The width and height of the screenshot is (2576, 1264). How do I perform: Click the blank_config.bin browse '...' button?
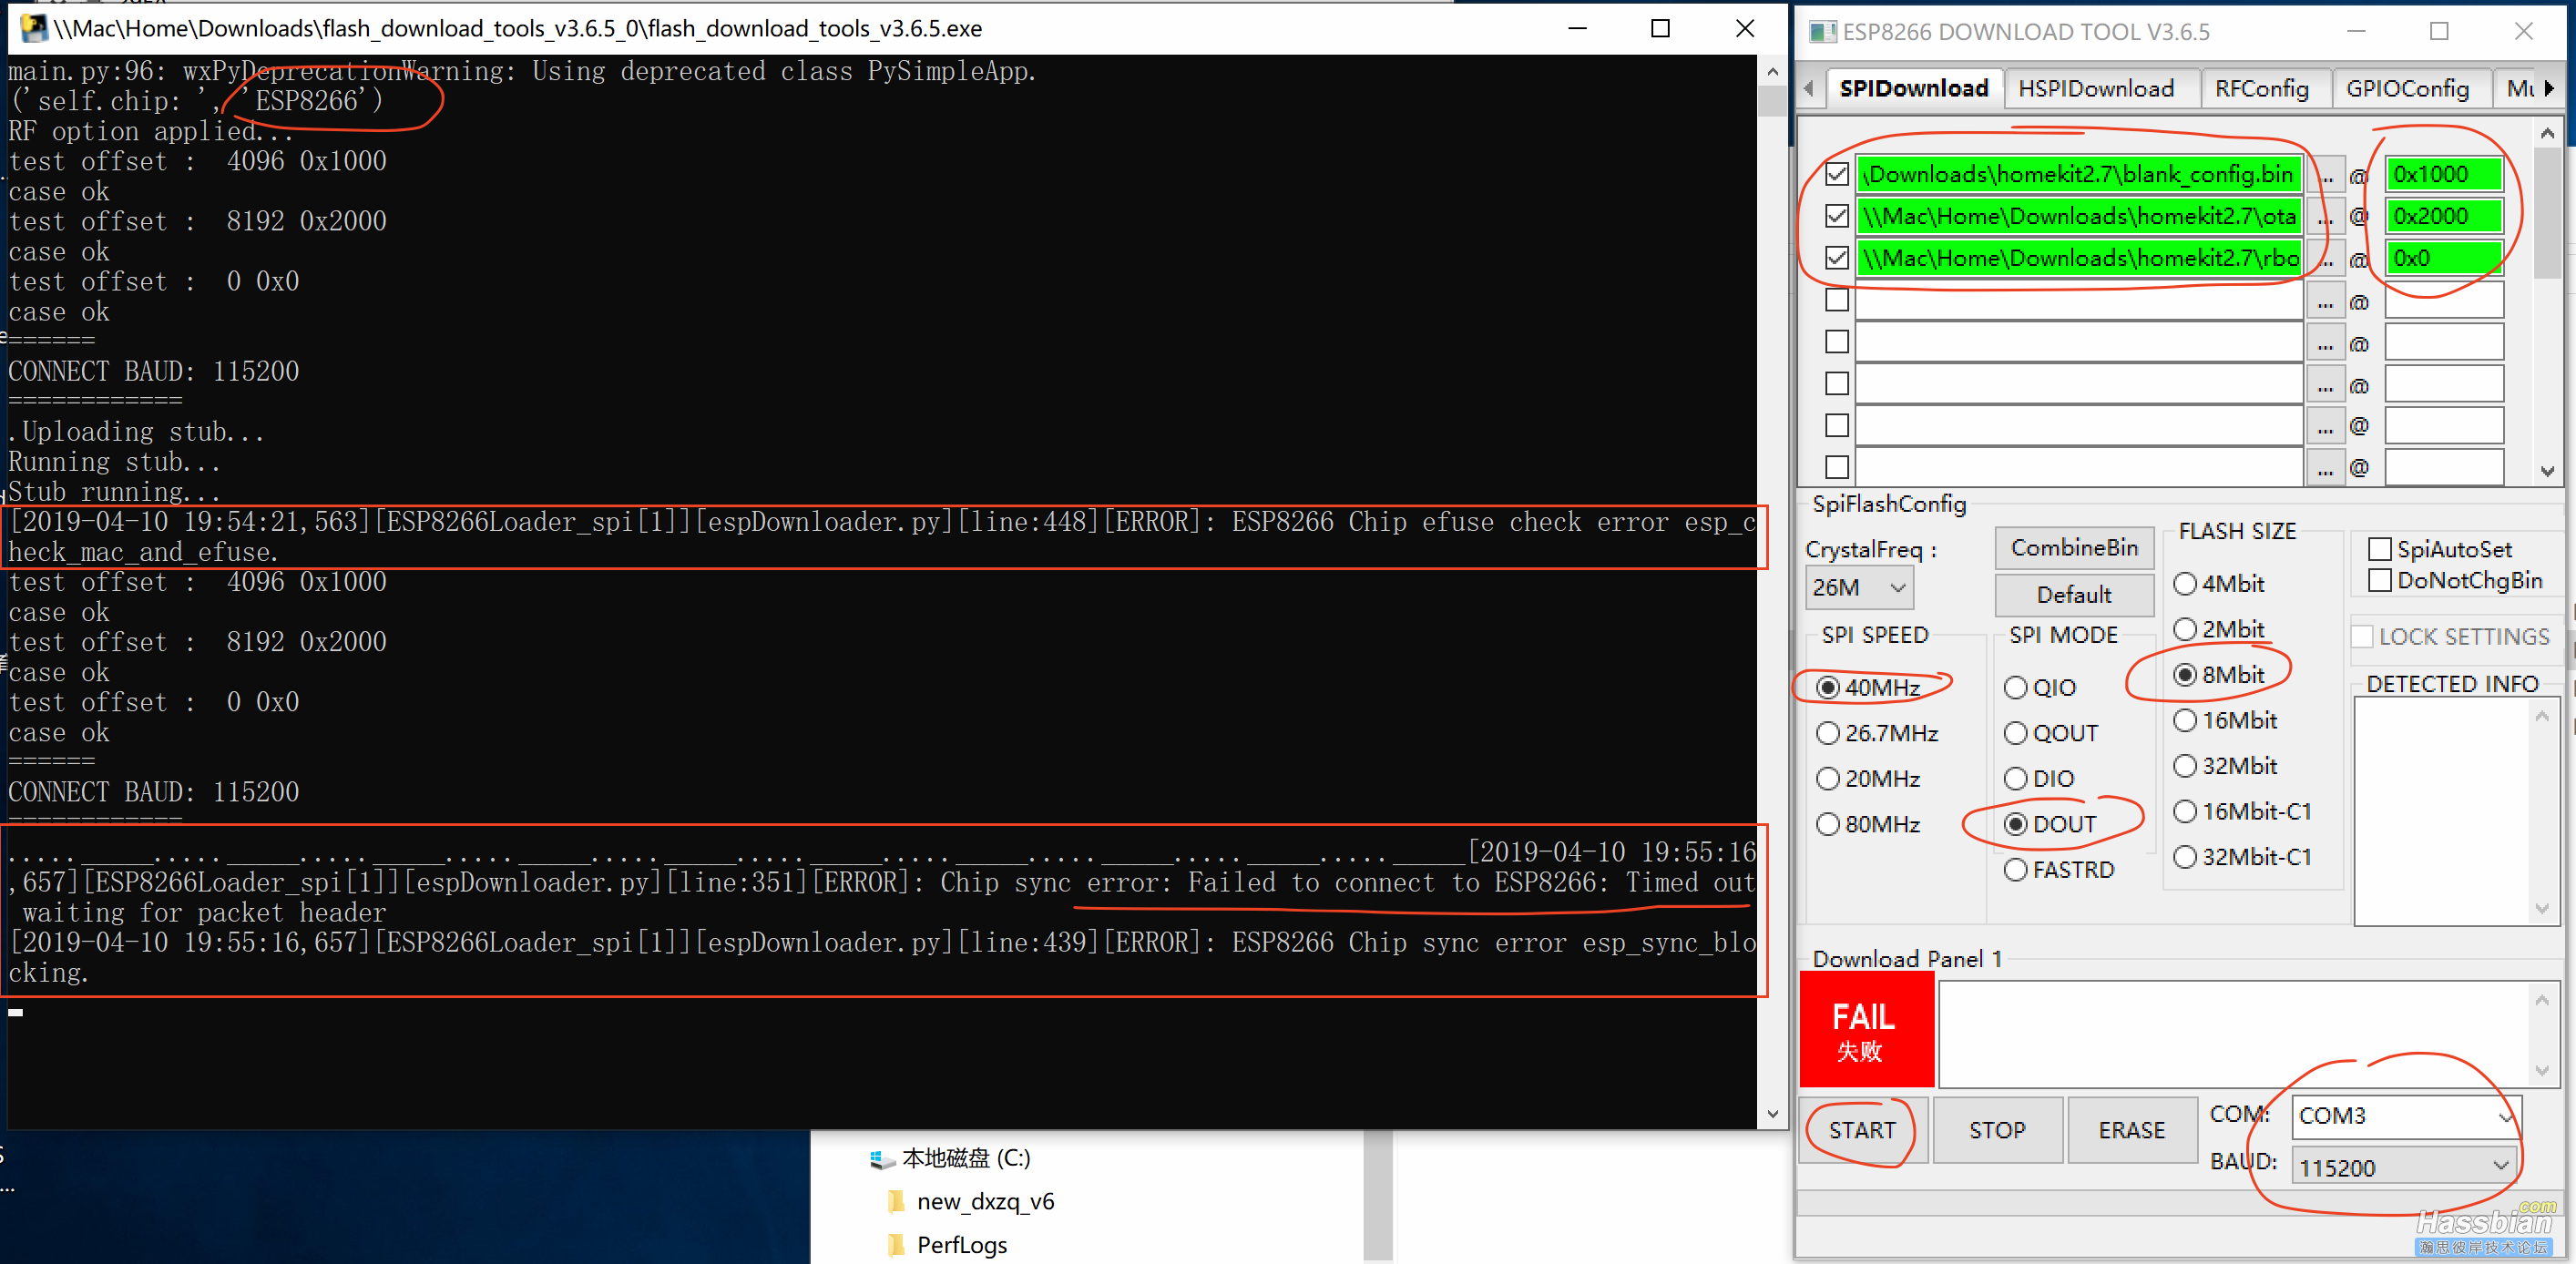pyautogui.click(x=2327, y=176)
